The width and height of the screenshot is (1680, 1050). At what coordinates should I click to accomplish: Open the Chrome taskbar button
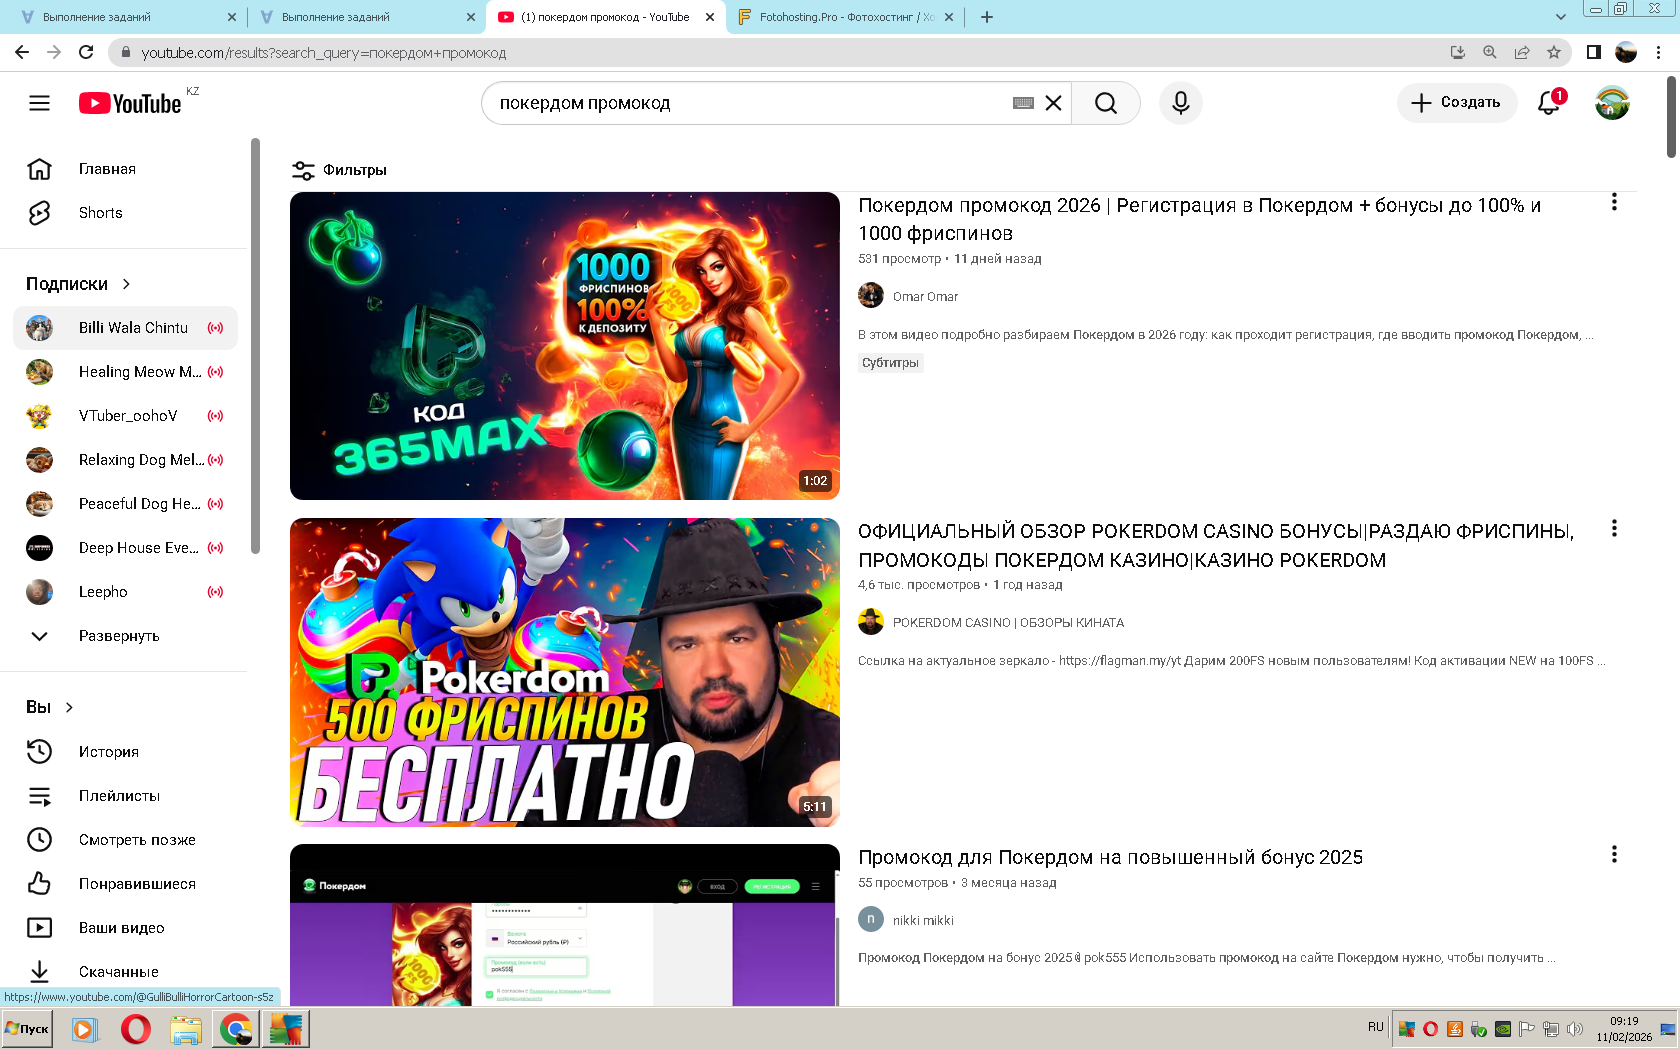pos(236,1029)
